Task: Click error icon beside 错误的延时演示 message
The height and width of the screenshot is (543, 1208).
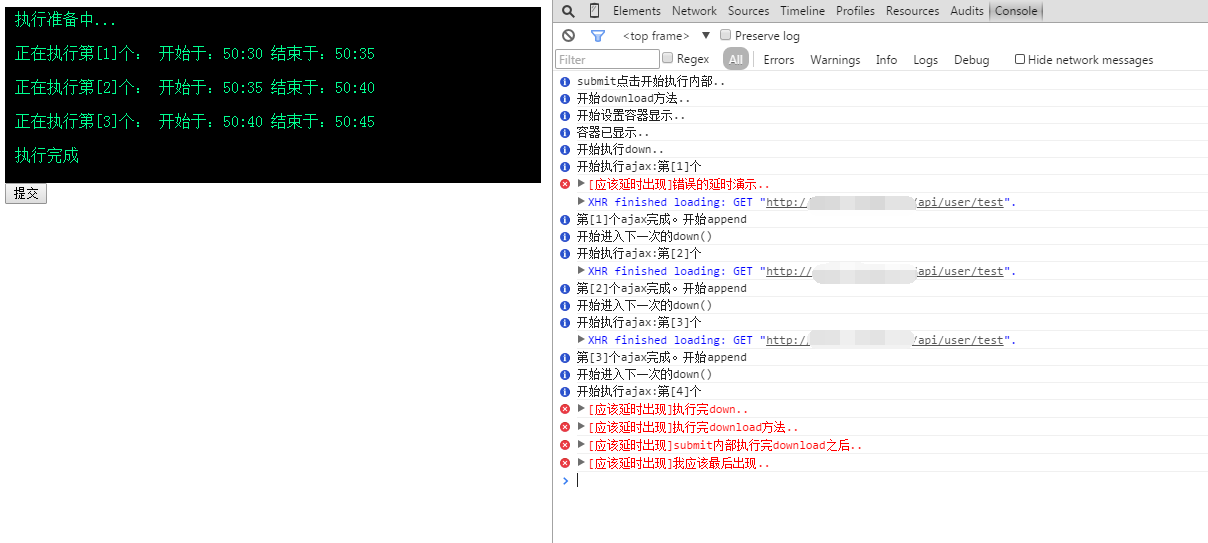Action: (x=565, y=184)
